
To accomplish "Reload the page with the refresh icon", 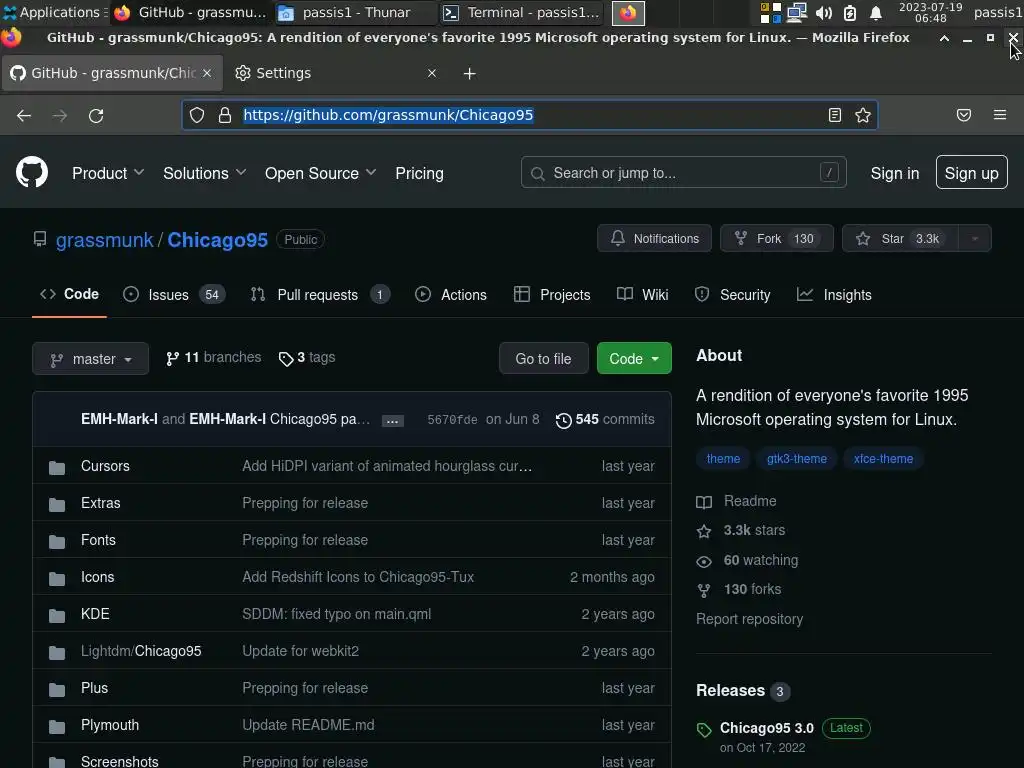I will click(x=96, y=116).
